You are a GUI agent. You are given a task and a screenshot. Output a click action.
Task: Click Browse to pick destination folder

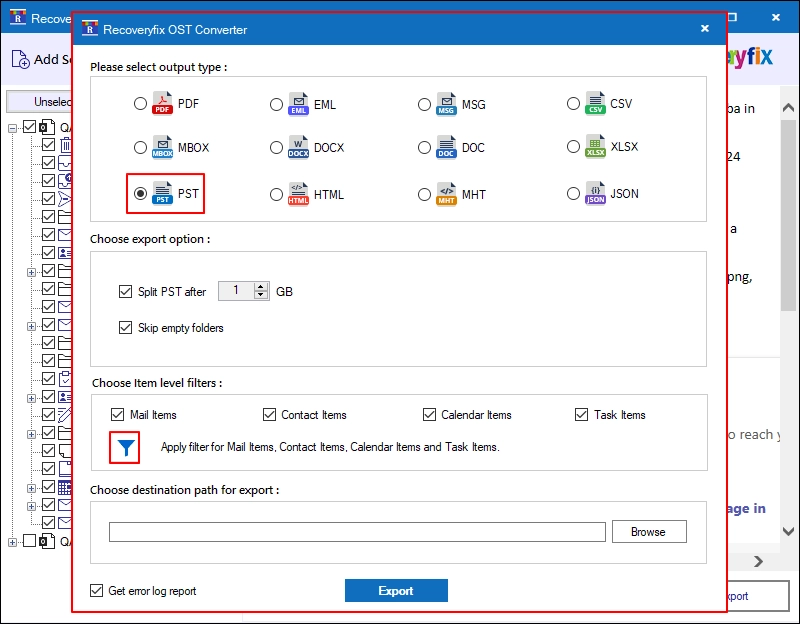click(x=649, y=532)
